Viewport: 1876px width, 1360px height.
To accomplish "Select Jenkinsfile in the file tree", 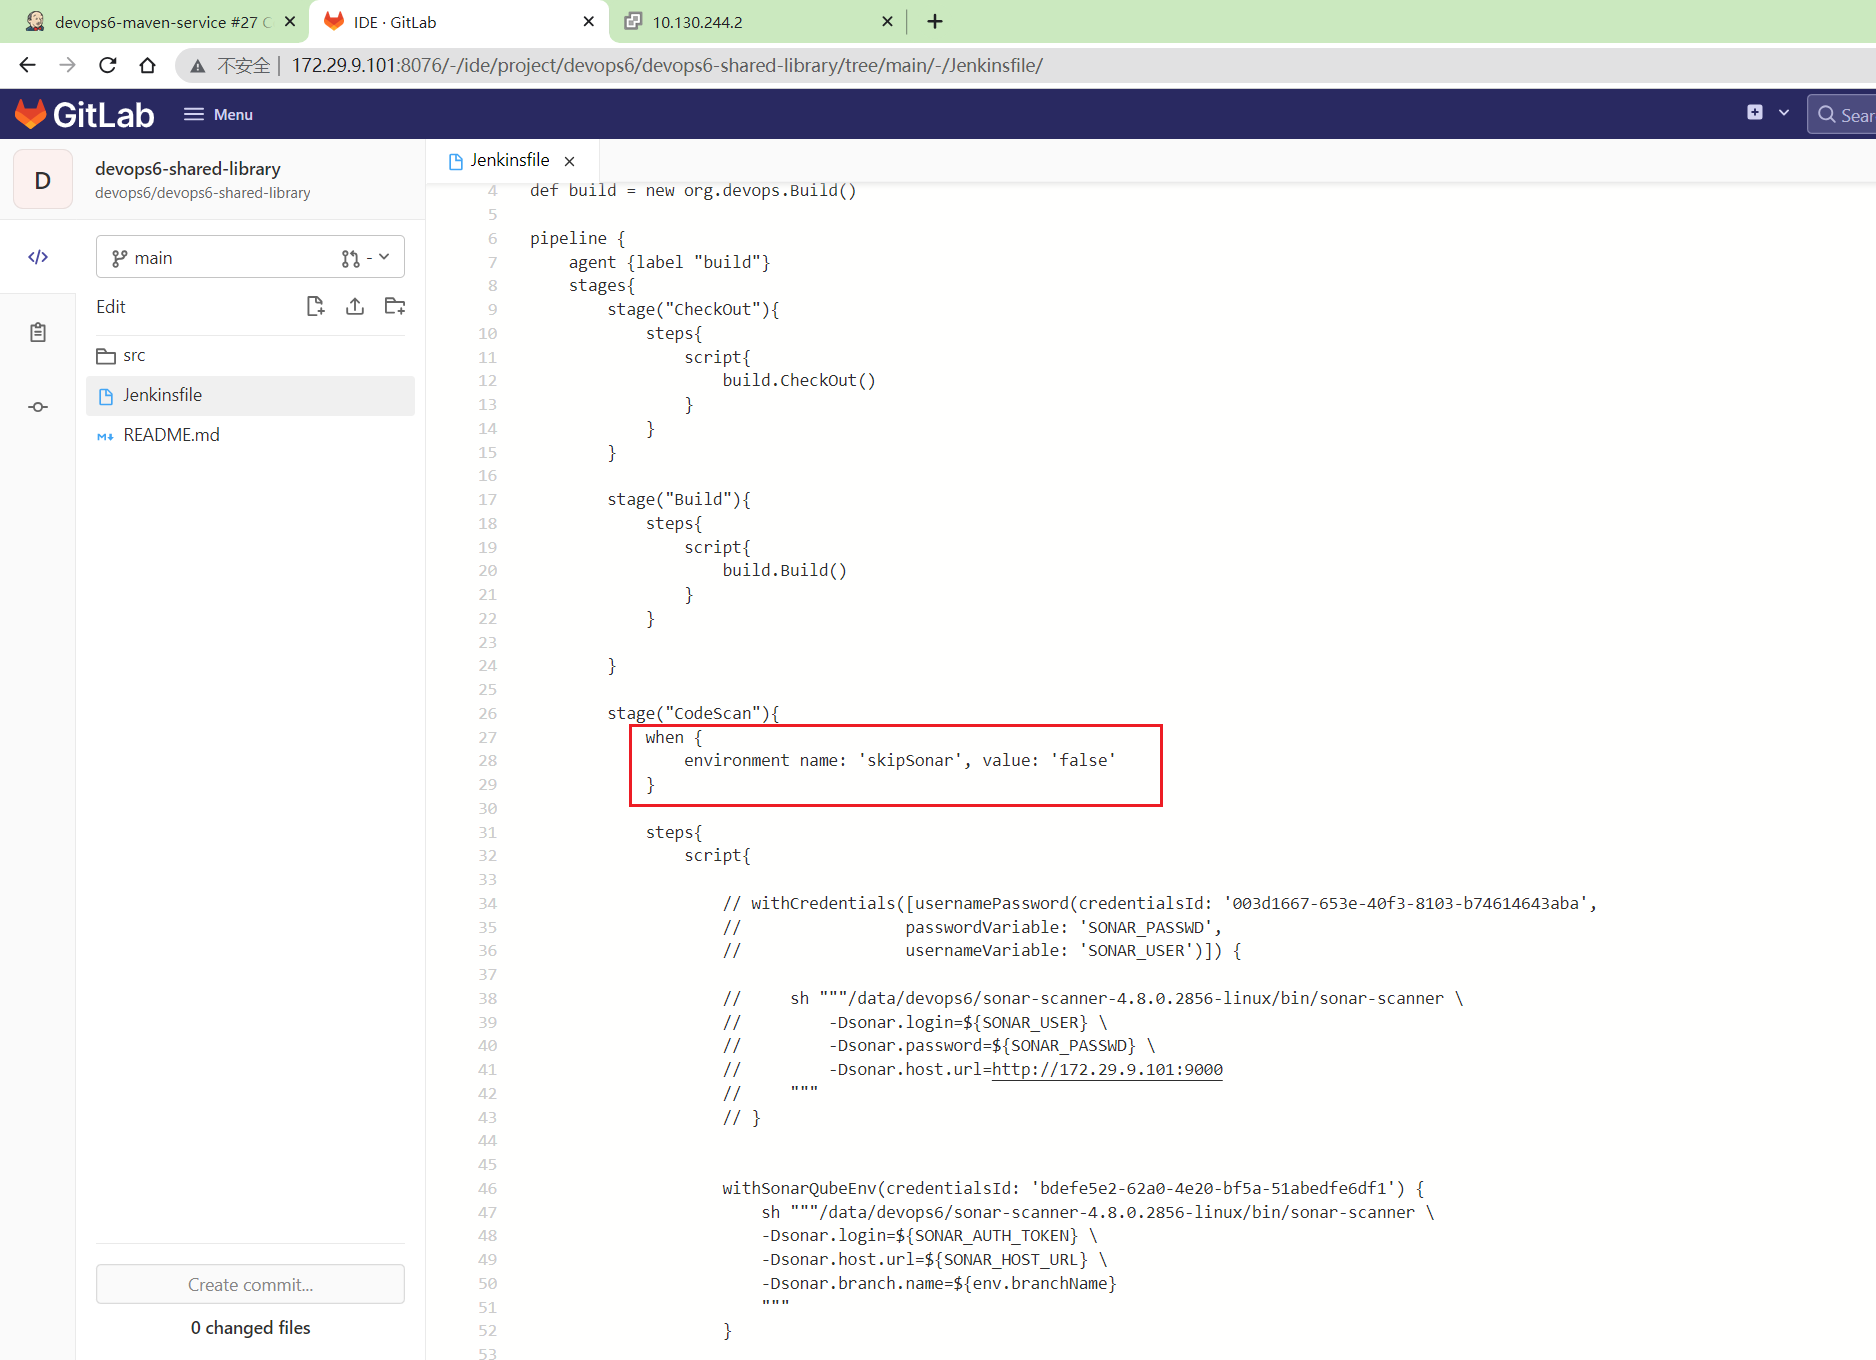I will 250,395.
